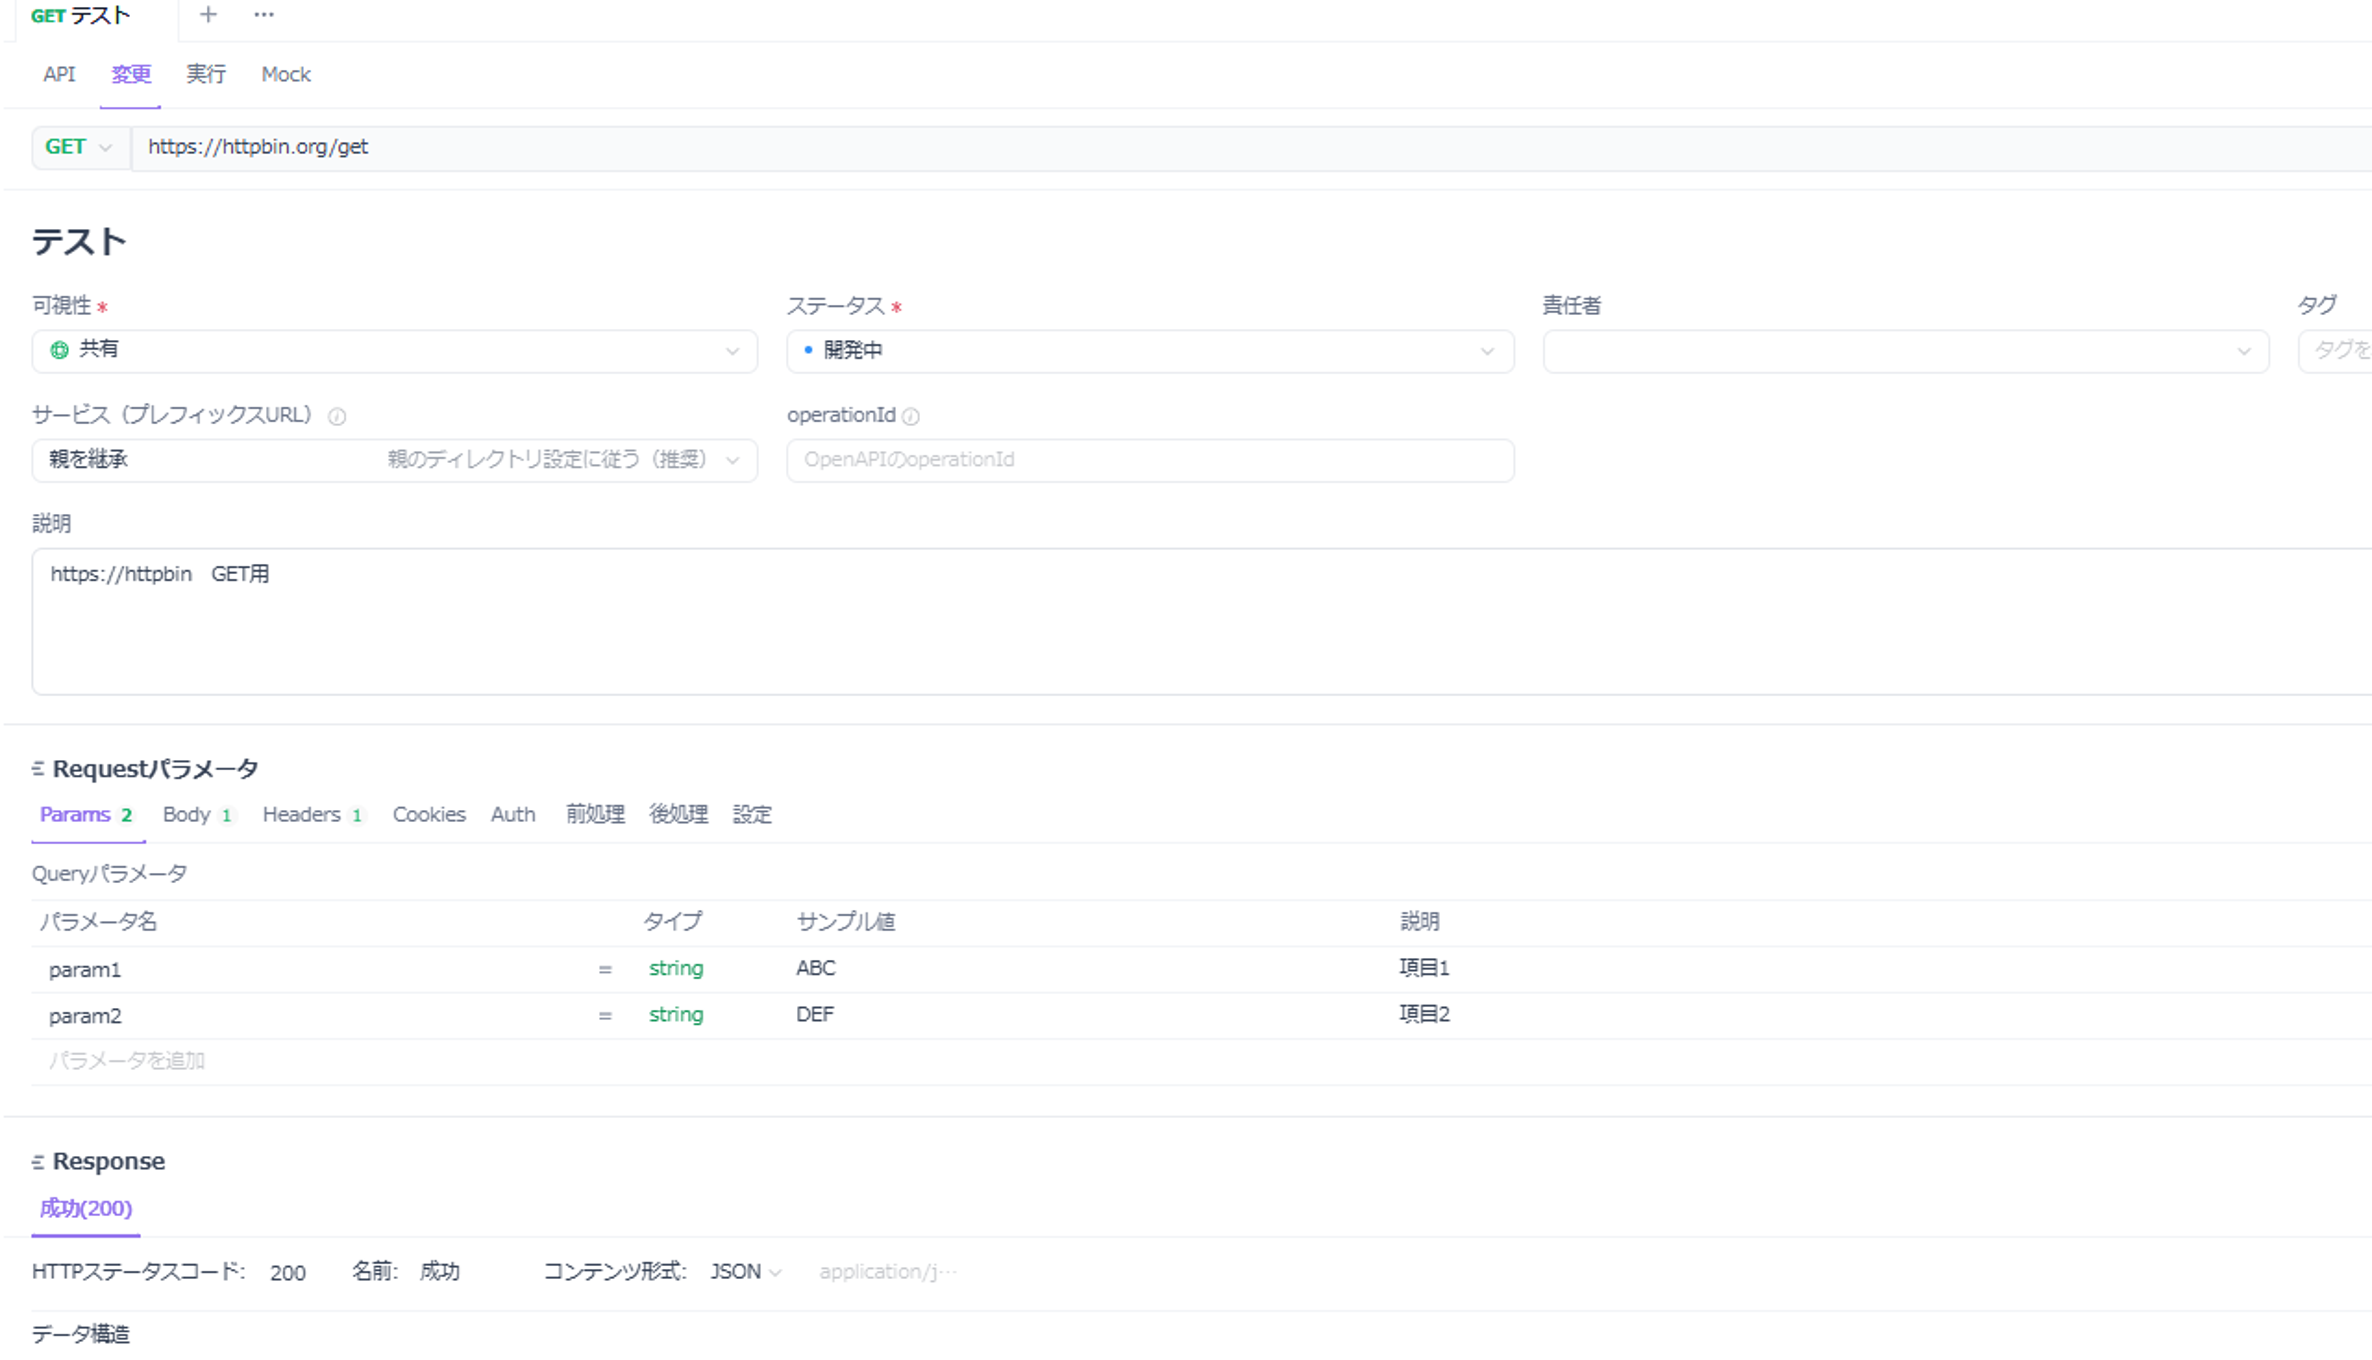This screenshot has height=1360, width=2372.
Task: Open the three-dots tab options menu
Action: [x=264, y=15]
